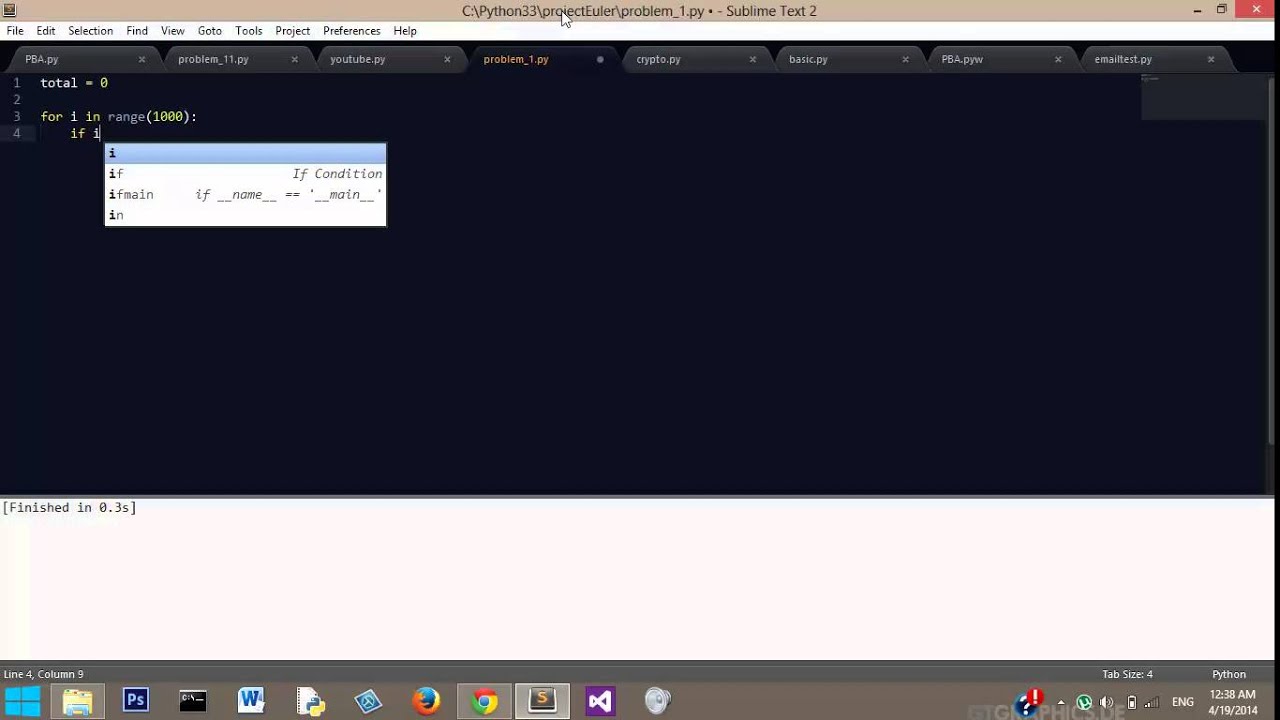Screen dimensions: 1280x720
Task: Click the battery status tray icon
Action: (x=1132, y=702)
